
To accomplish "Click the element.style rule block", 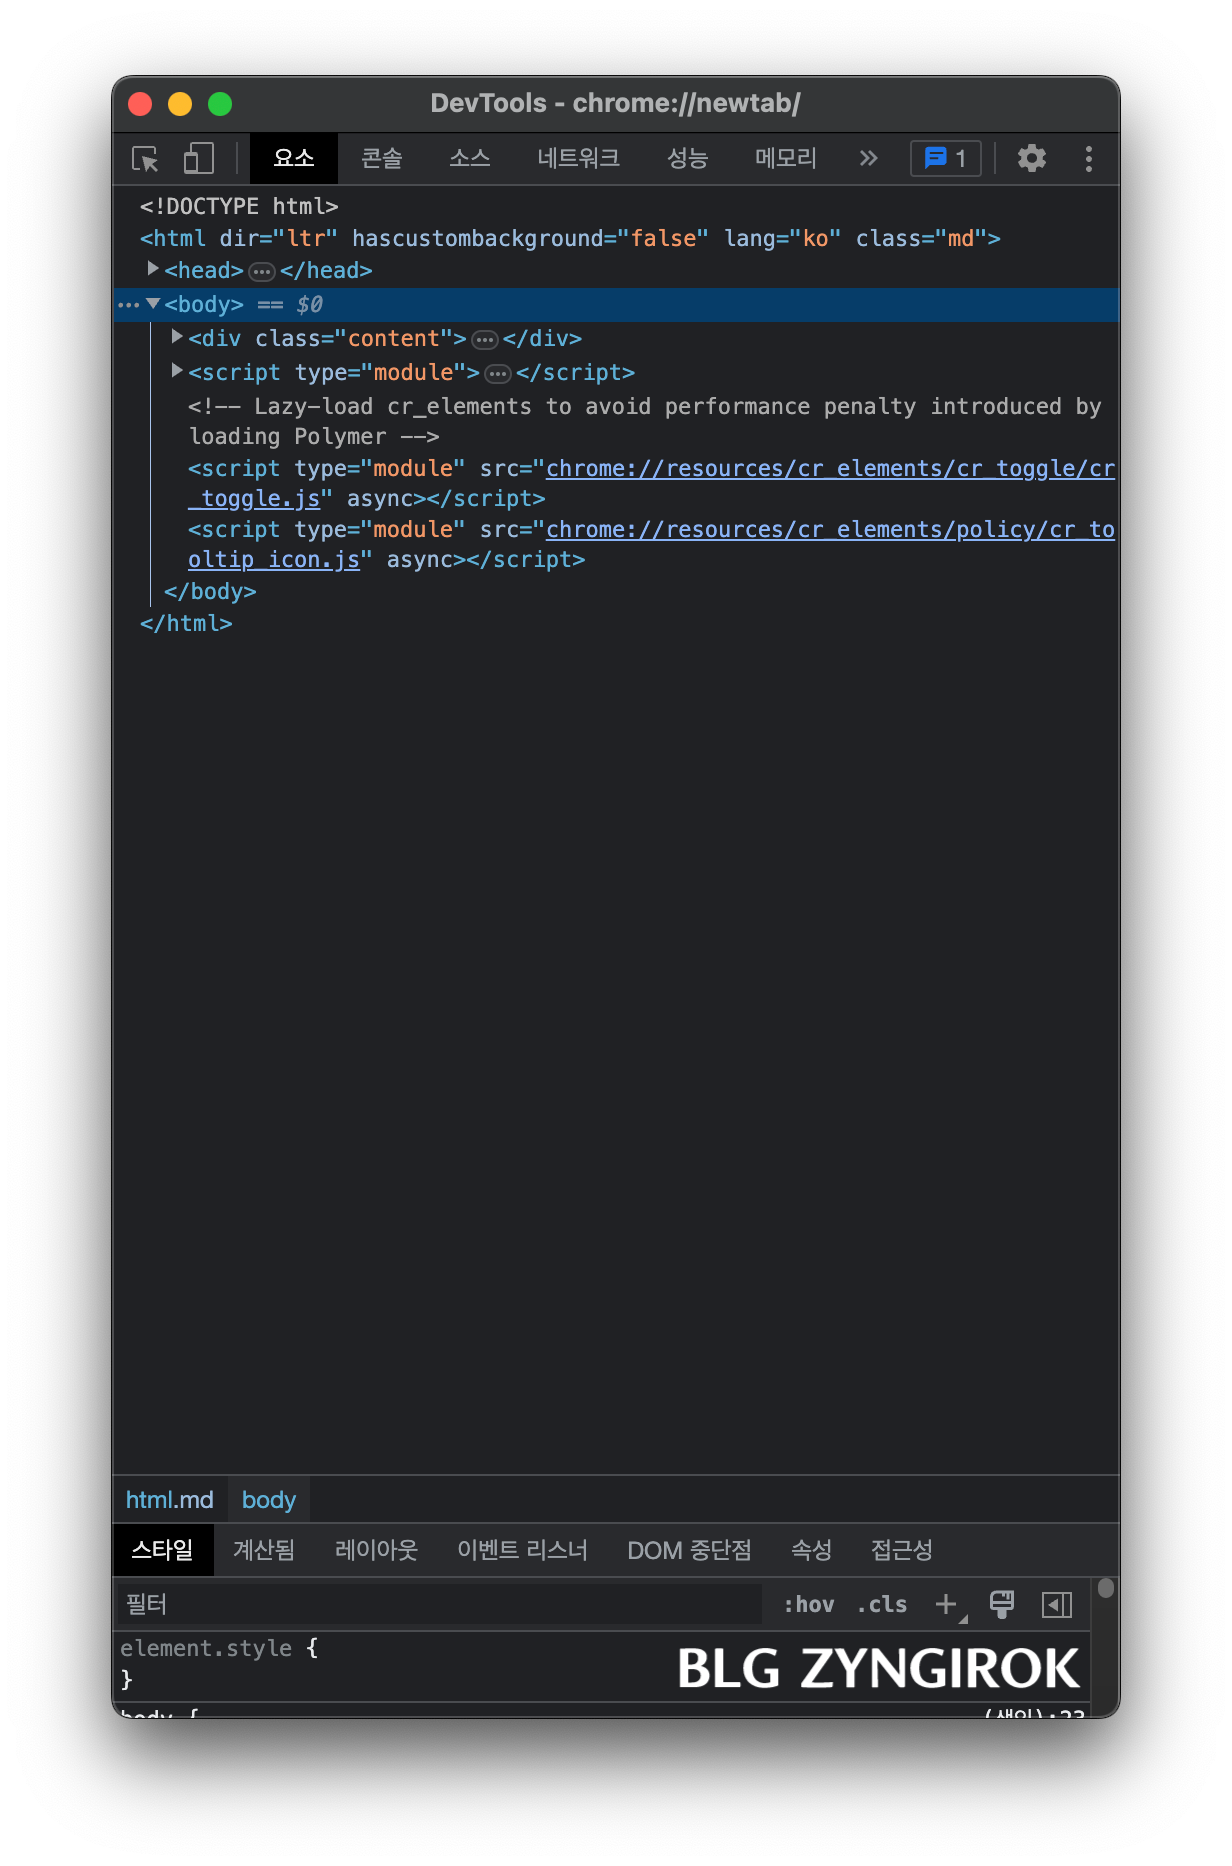I will tap(600, 1664).
